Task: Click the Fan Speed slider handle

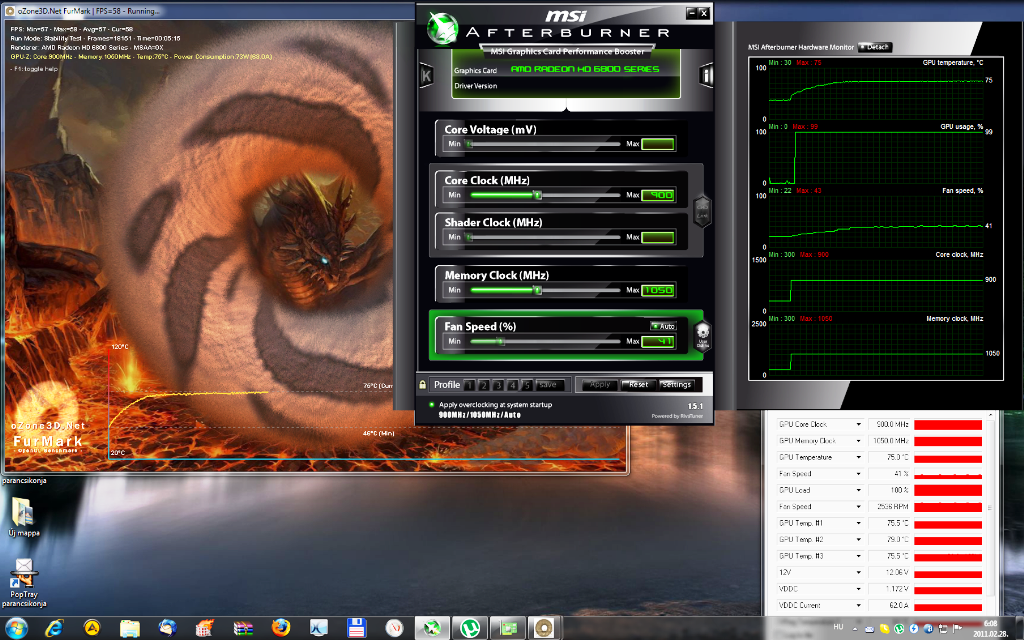Action: (500, 341)
